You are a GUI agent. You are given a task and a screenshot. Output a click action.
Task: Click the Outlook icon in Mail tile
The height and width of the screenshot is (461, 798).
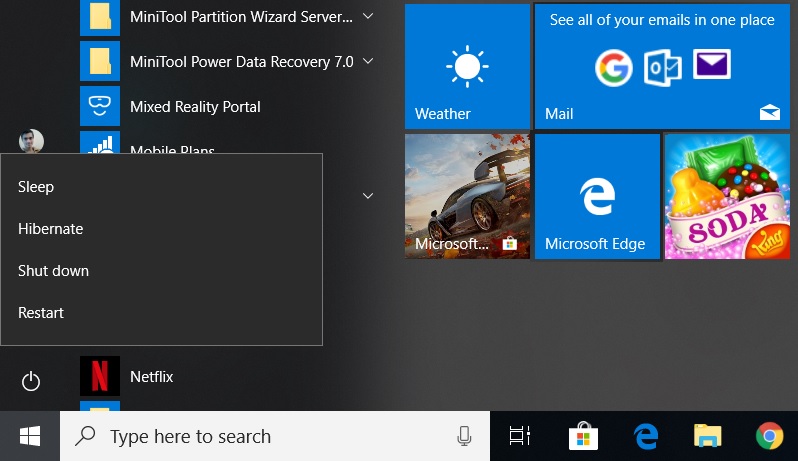pos(662,68)
